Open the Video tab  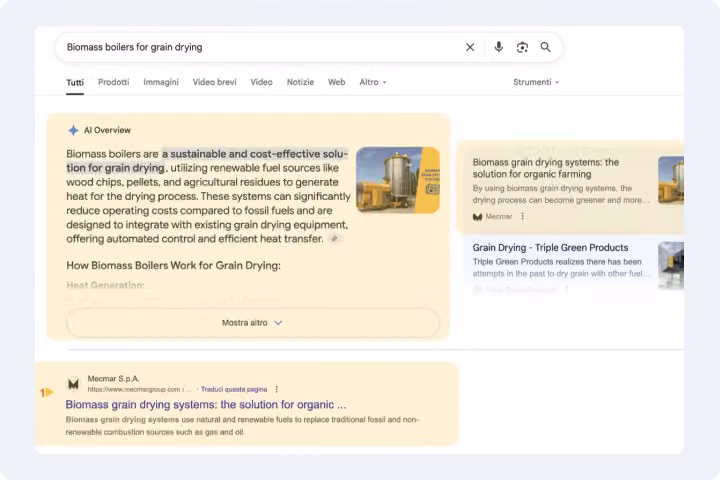pyautogui.click(x=261, y=82)
